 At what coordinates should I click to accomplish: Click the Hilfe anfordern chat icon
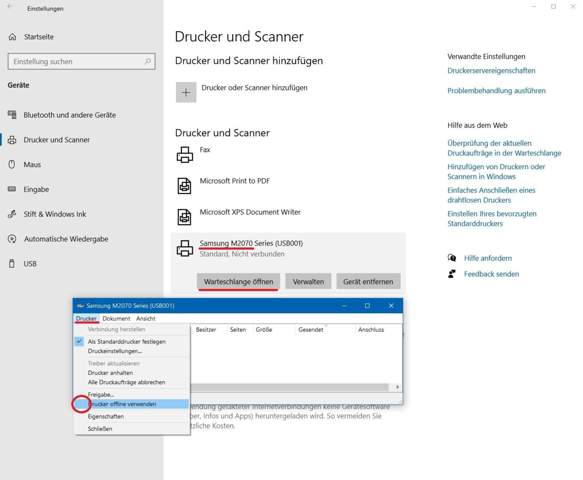tap(452, 258)
